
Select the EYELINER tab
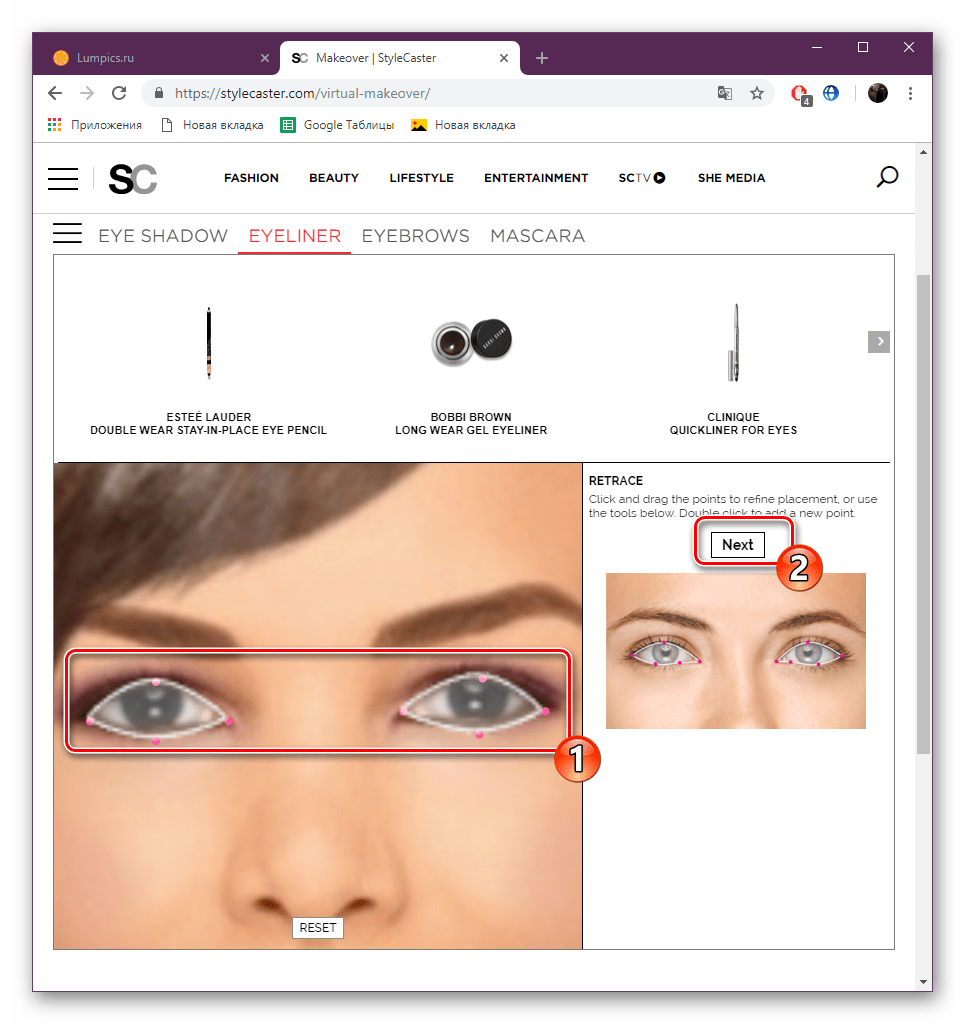[294, 236]
